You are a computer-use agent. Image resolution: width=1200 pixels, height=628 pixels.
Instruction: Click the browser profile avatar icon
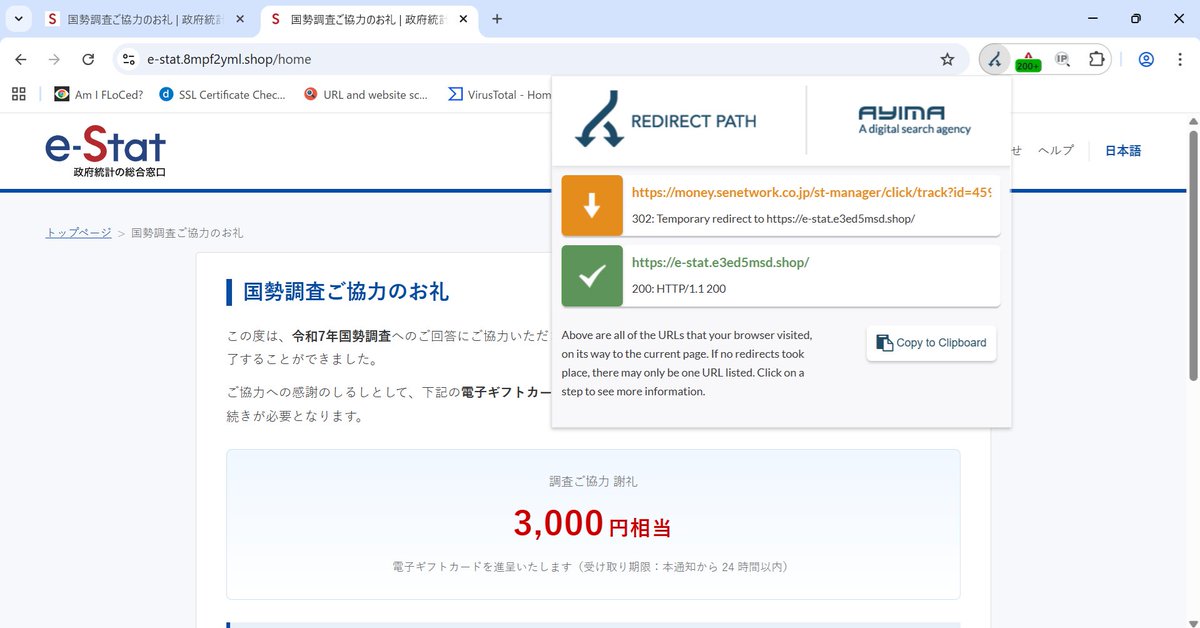[x=1146, y=60]
